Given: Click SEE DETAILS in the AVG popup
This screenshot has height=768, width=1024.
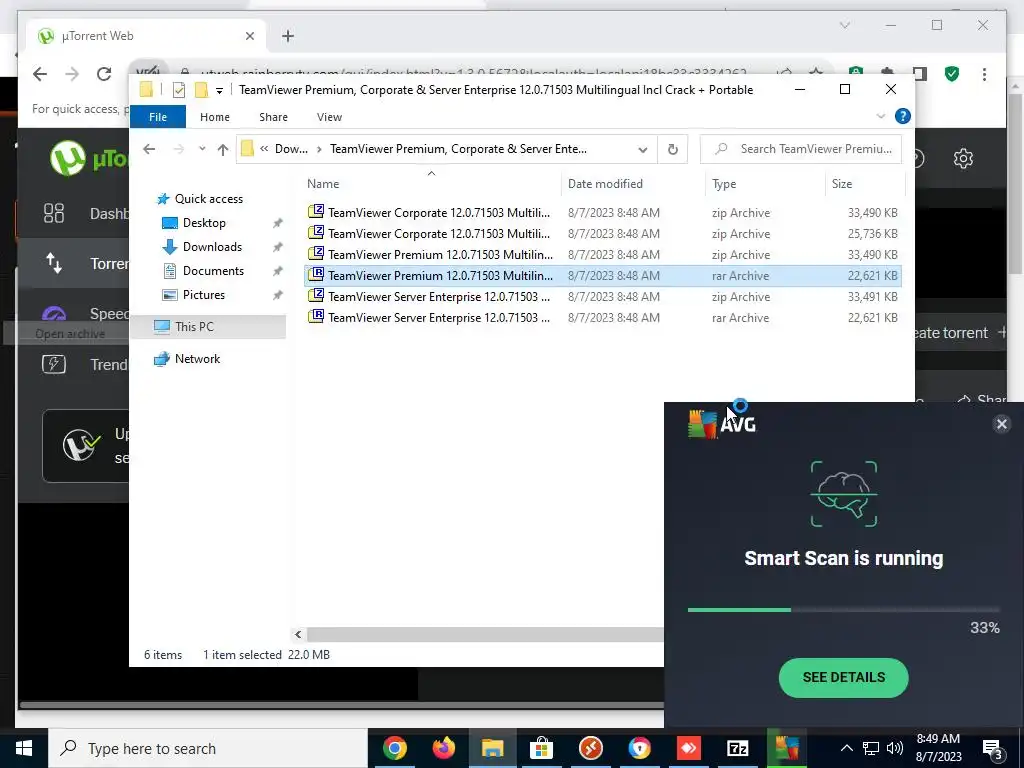Looking at the screenshot, I should [x=843, y=677].
